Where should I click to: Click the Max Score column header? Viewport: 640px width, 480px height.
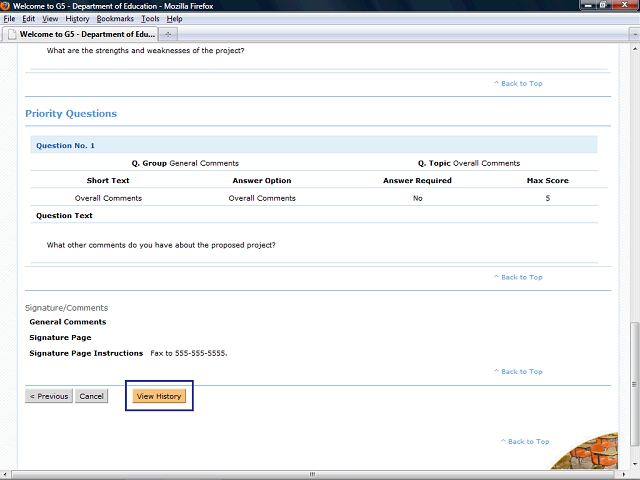(547, 180)
